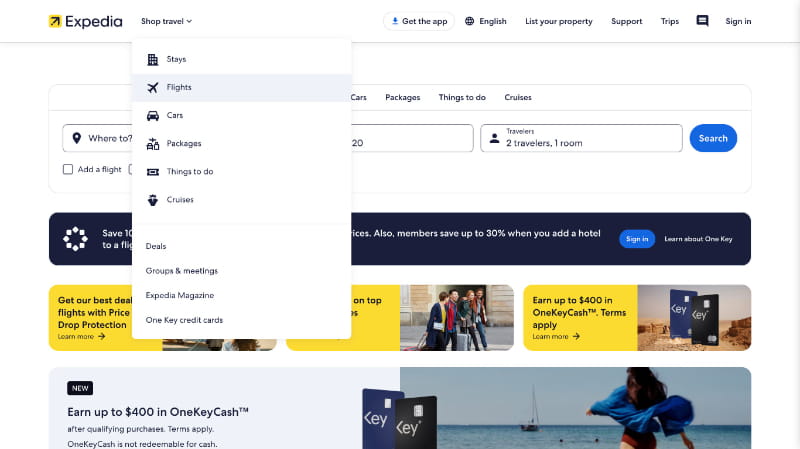Enable the Add a flight checkbox
Image resolution: width=800 pixels, height=449 pixels.
(68, 169)
